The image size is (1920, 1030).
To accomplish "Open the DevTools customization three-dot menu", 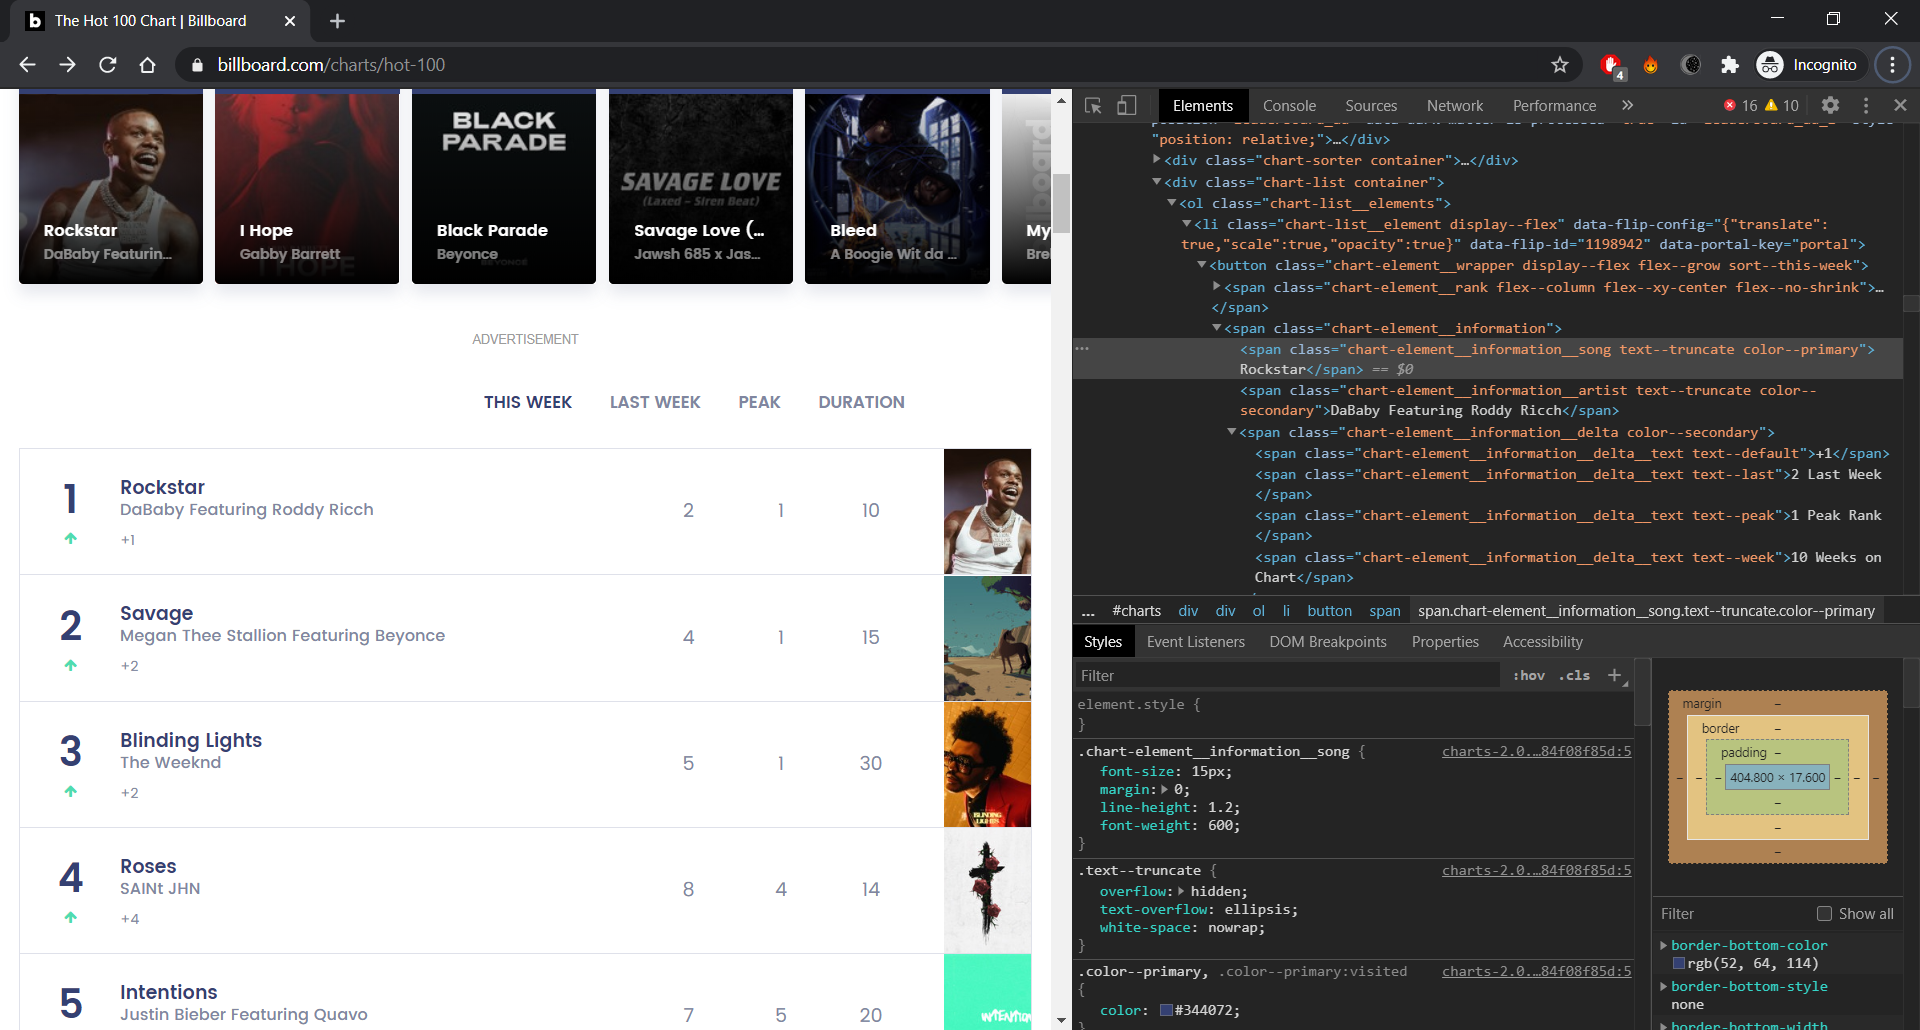I will [1866, 105].
